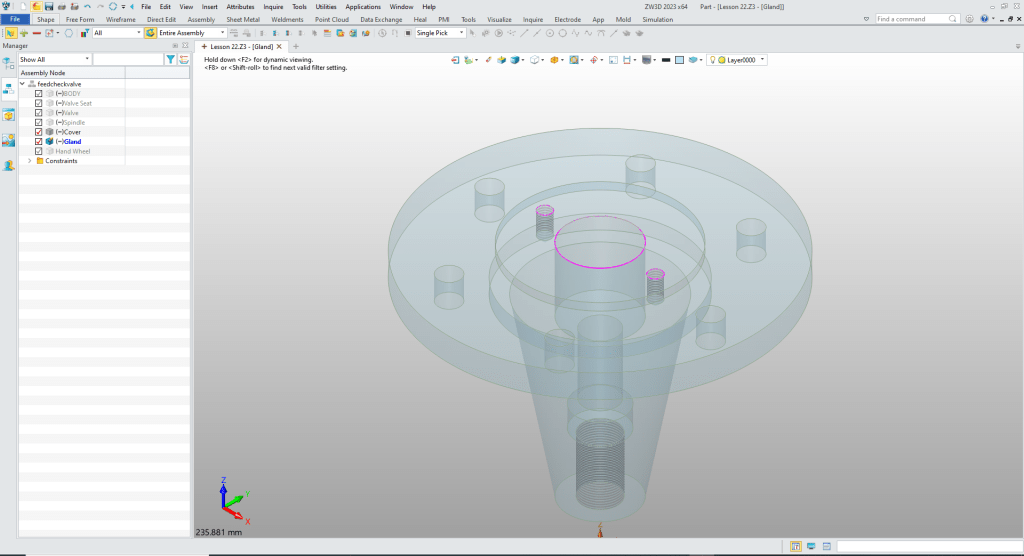Expand the Constraints folder node
This screenshot has width=1024, height=556.
tap(29, 161)
